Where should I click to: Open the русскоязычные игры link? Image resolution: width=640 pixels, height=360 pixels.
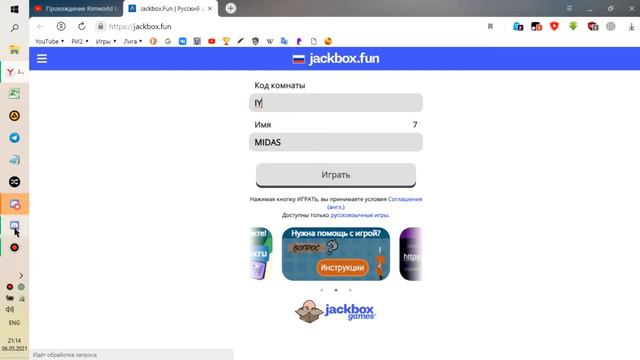359,215
